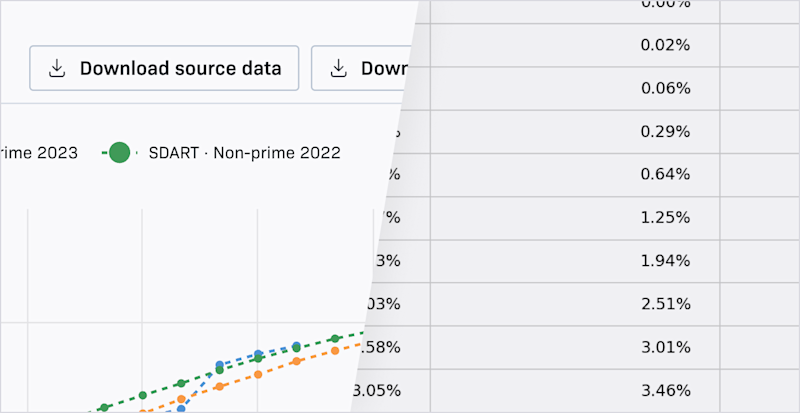Select the cell with value 1.94%
This screenshot has height=413, width=800.
575,262
